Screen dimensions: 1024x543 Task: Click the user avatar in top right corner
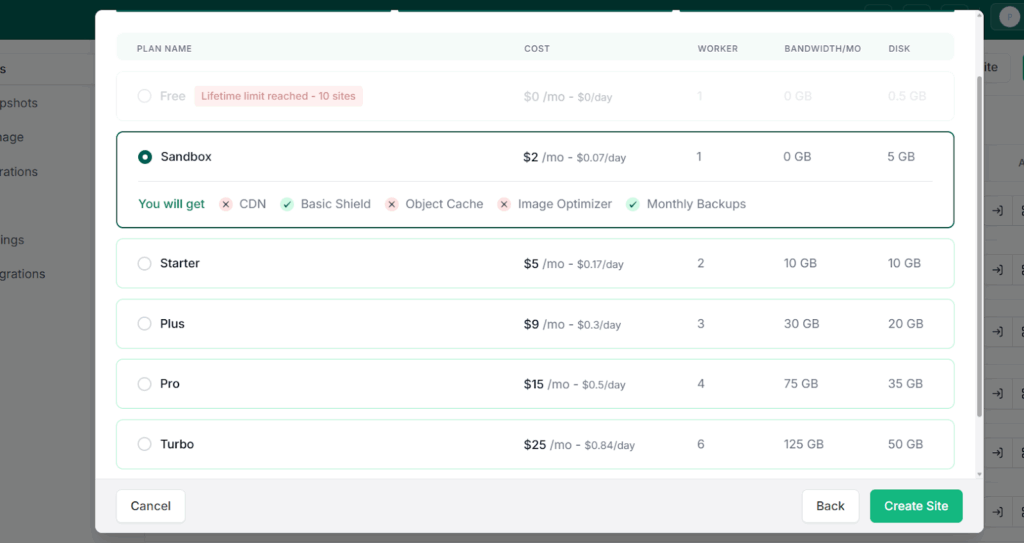pos(1009,17)
